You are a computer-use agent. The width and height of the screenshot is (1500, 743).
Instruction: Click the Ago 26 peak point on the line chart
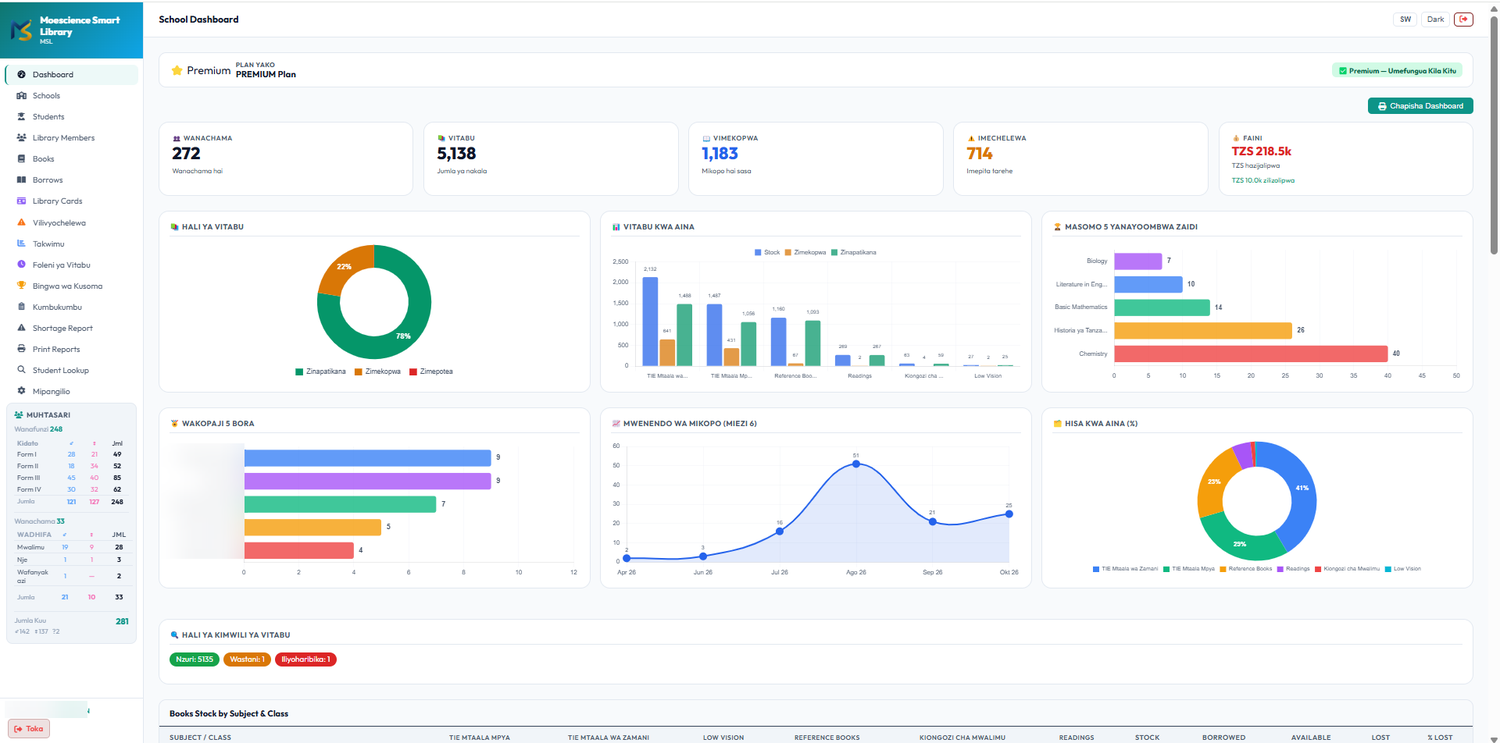point(856,464)
